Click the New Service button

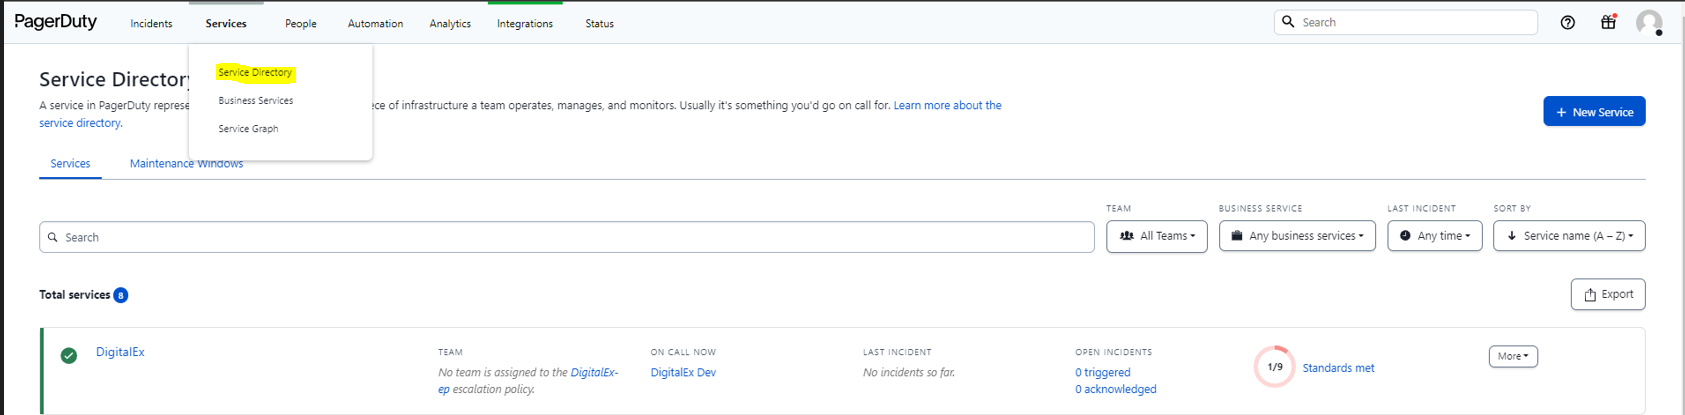[x=1593, y=112]
